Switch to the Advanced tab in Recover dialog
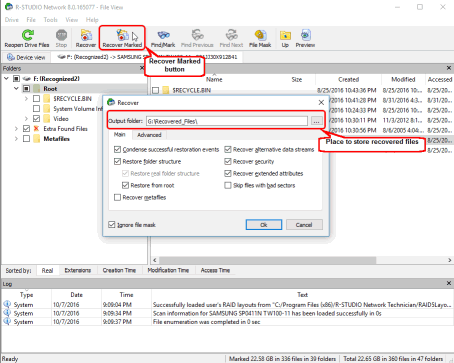Image resolution: width=454 pixels, height=363 pixels. pyautogui.click(x=149, y=135)
